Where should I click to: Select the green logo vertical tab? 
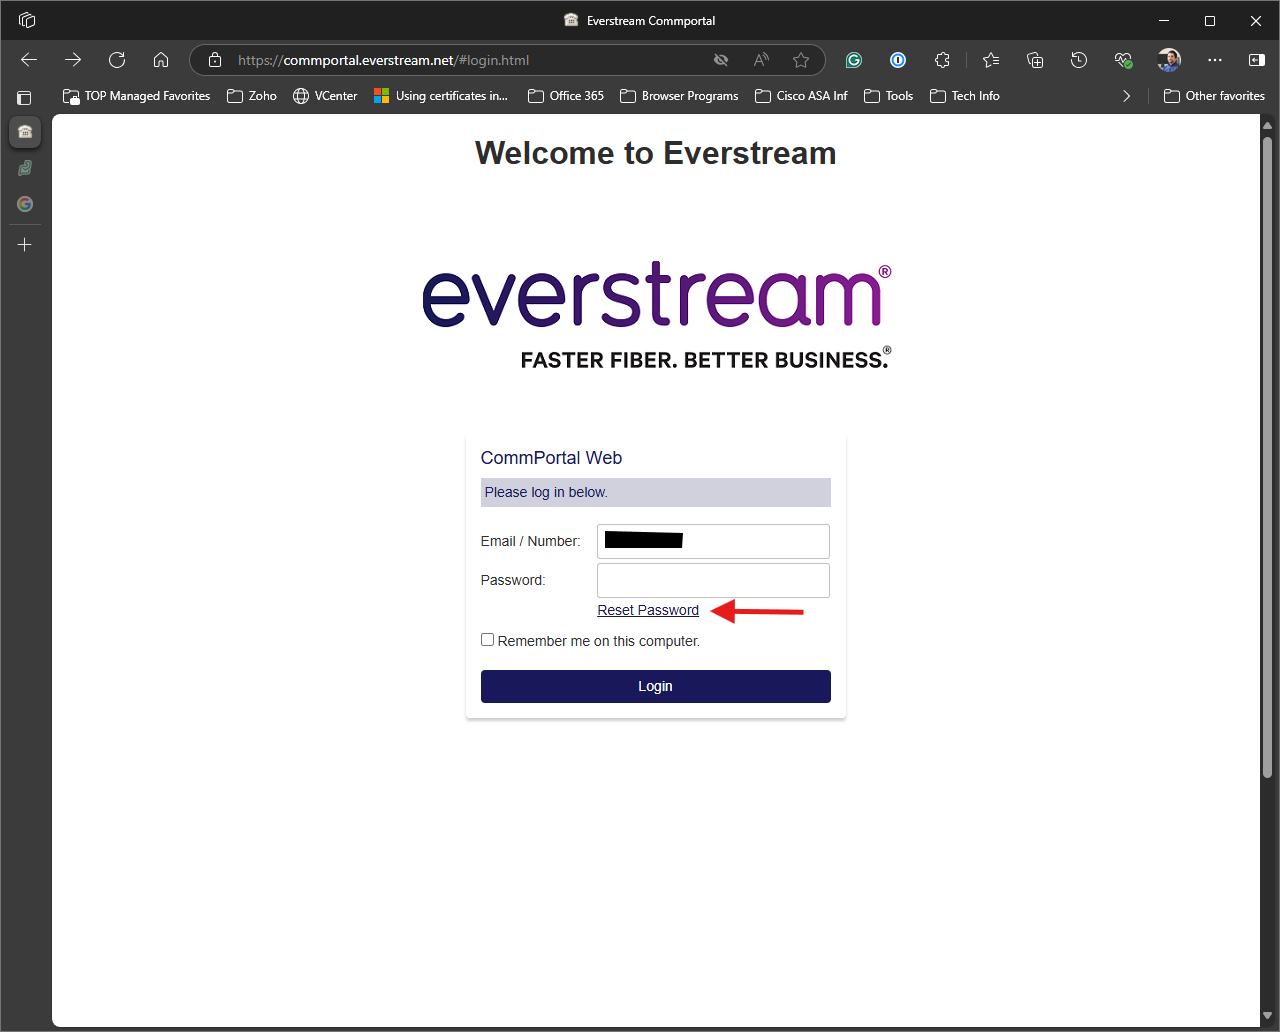point(25,168)
